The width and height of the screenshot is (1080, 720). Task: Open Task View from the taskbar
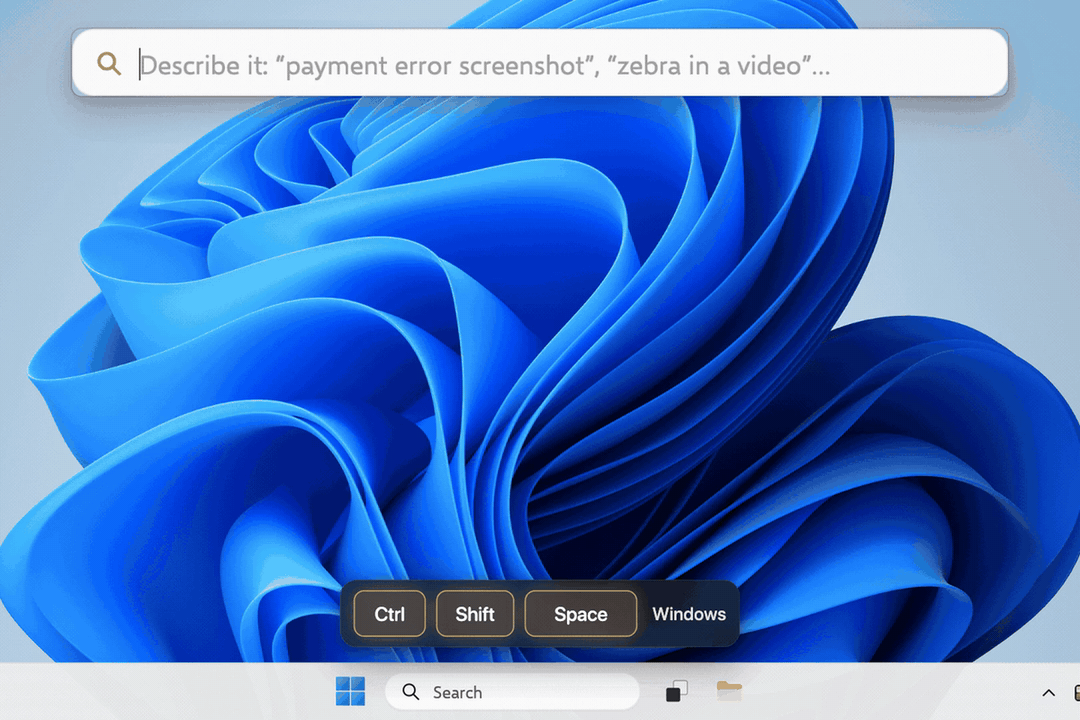coord(676,691)
